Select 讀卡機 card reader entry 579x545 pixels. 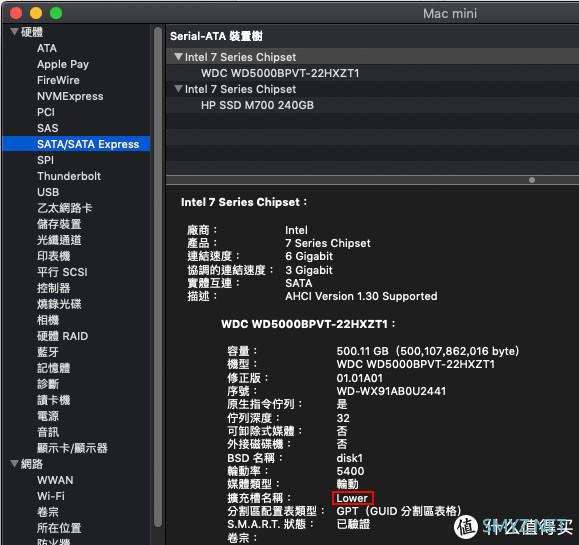pos(54,400)
